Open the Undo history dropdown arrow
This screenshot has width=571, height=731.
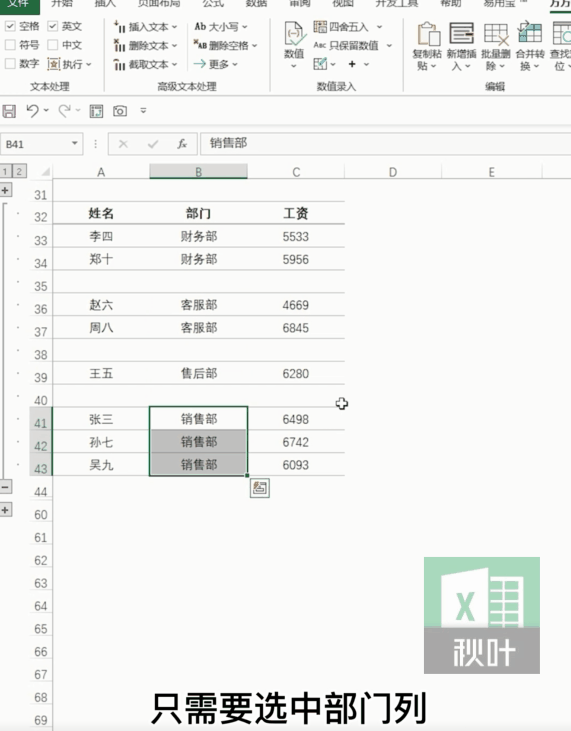point(46,111)
